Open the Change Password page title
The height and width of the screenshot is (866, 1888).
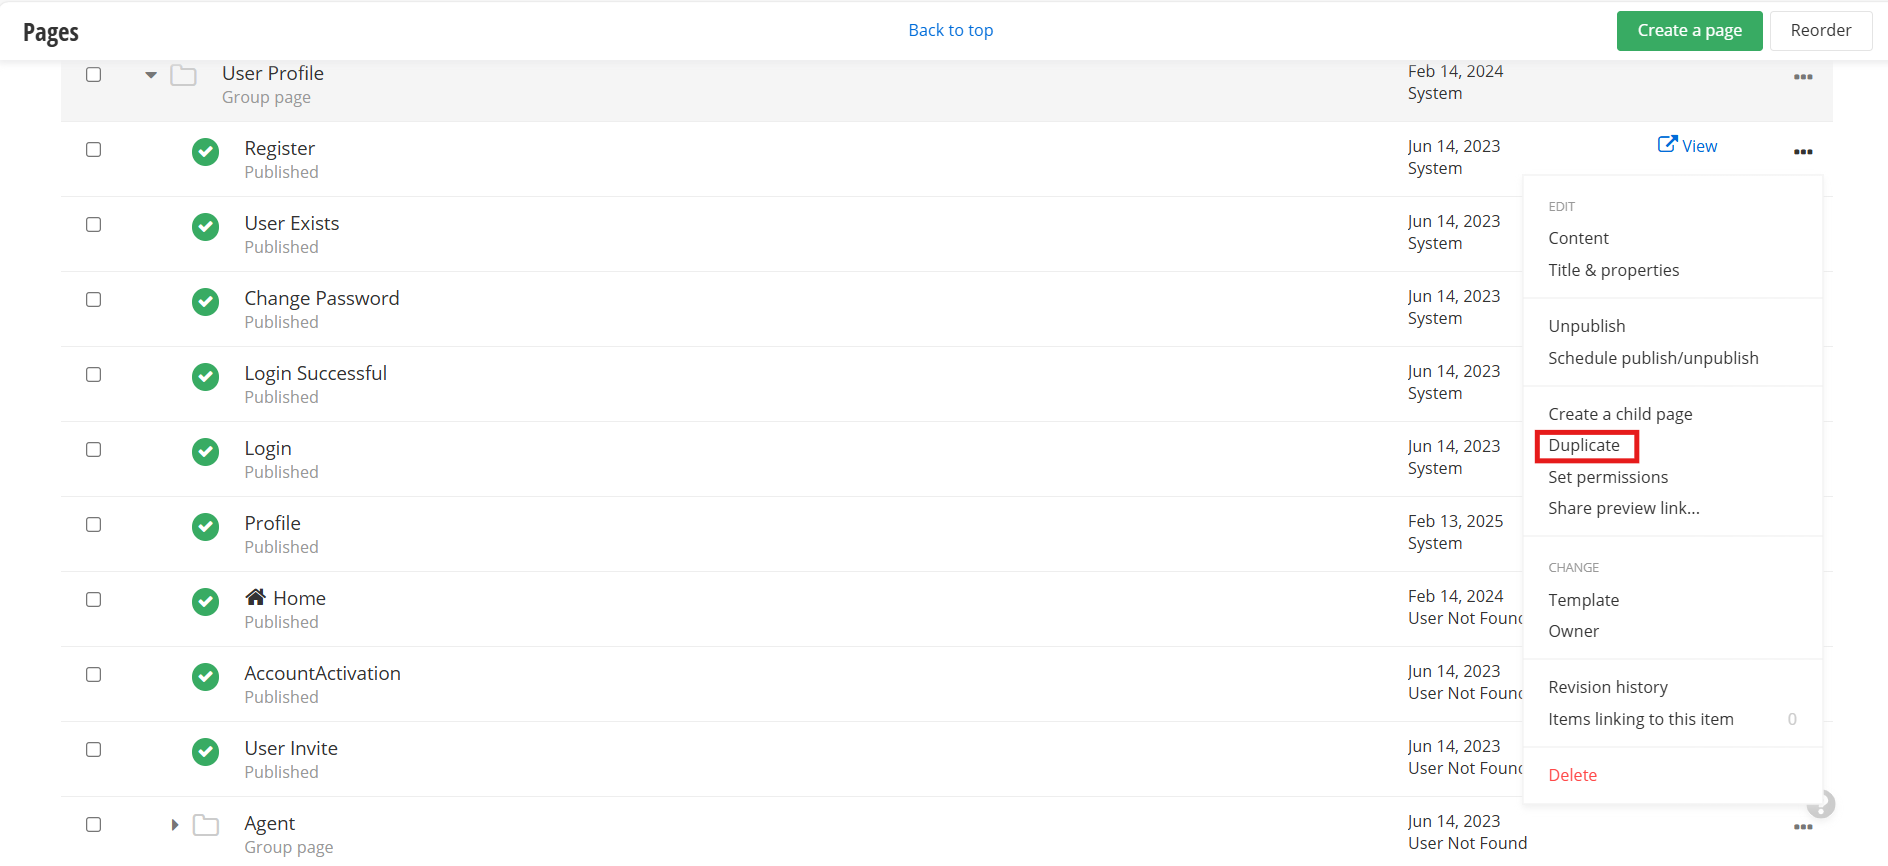tap(322, 298)
